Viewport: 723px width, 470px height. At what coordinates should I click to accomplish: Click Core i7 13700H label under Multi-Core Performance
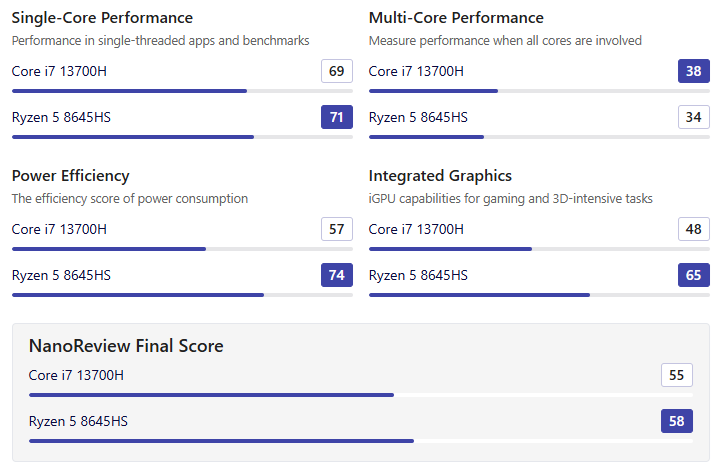[416, 71]
